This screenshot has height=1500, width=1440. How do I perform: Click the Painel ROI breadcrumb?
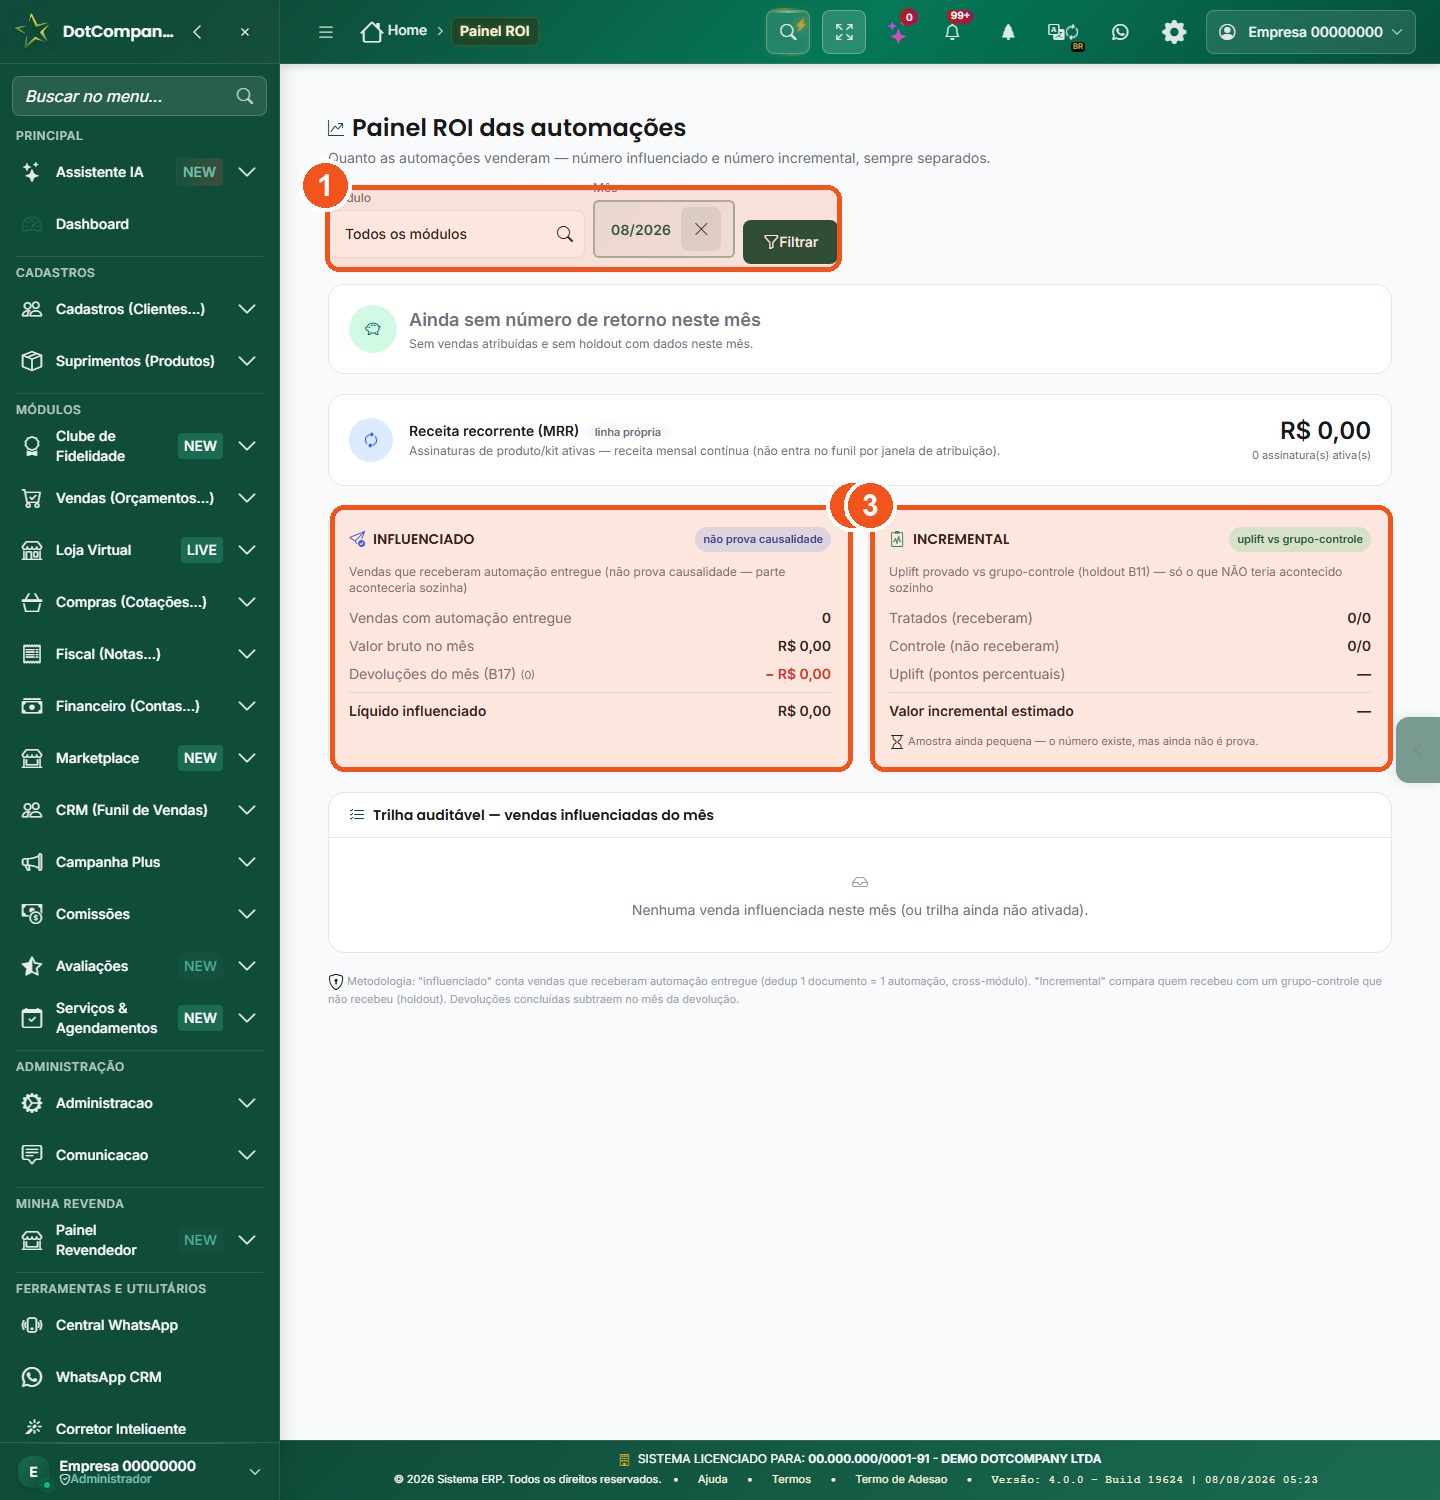point(495,31)
